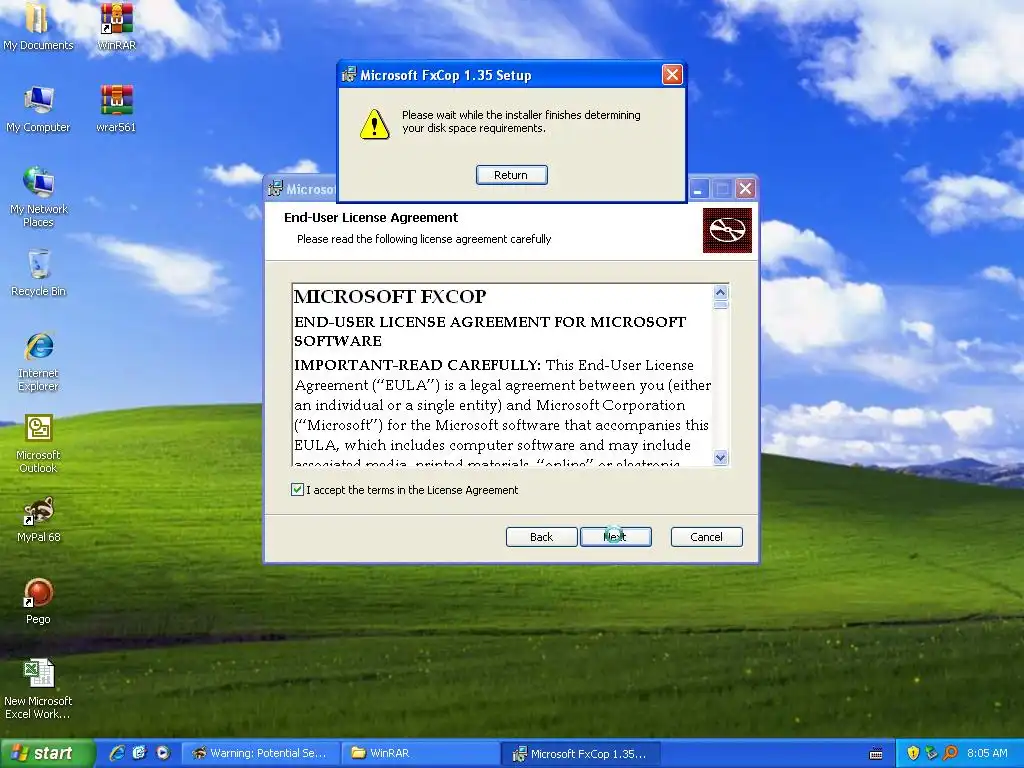The width and height of the screenshot is (1024, 768).
Task: Launch the MyPal 68 shortcut
Action: click(38, 519)
